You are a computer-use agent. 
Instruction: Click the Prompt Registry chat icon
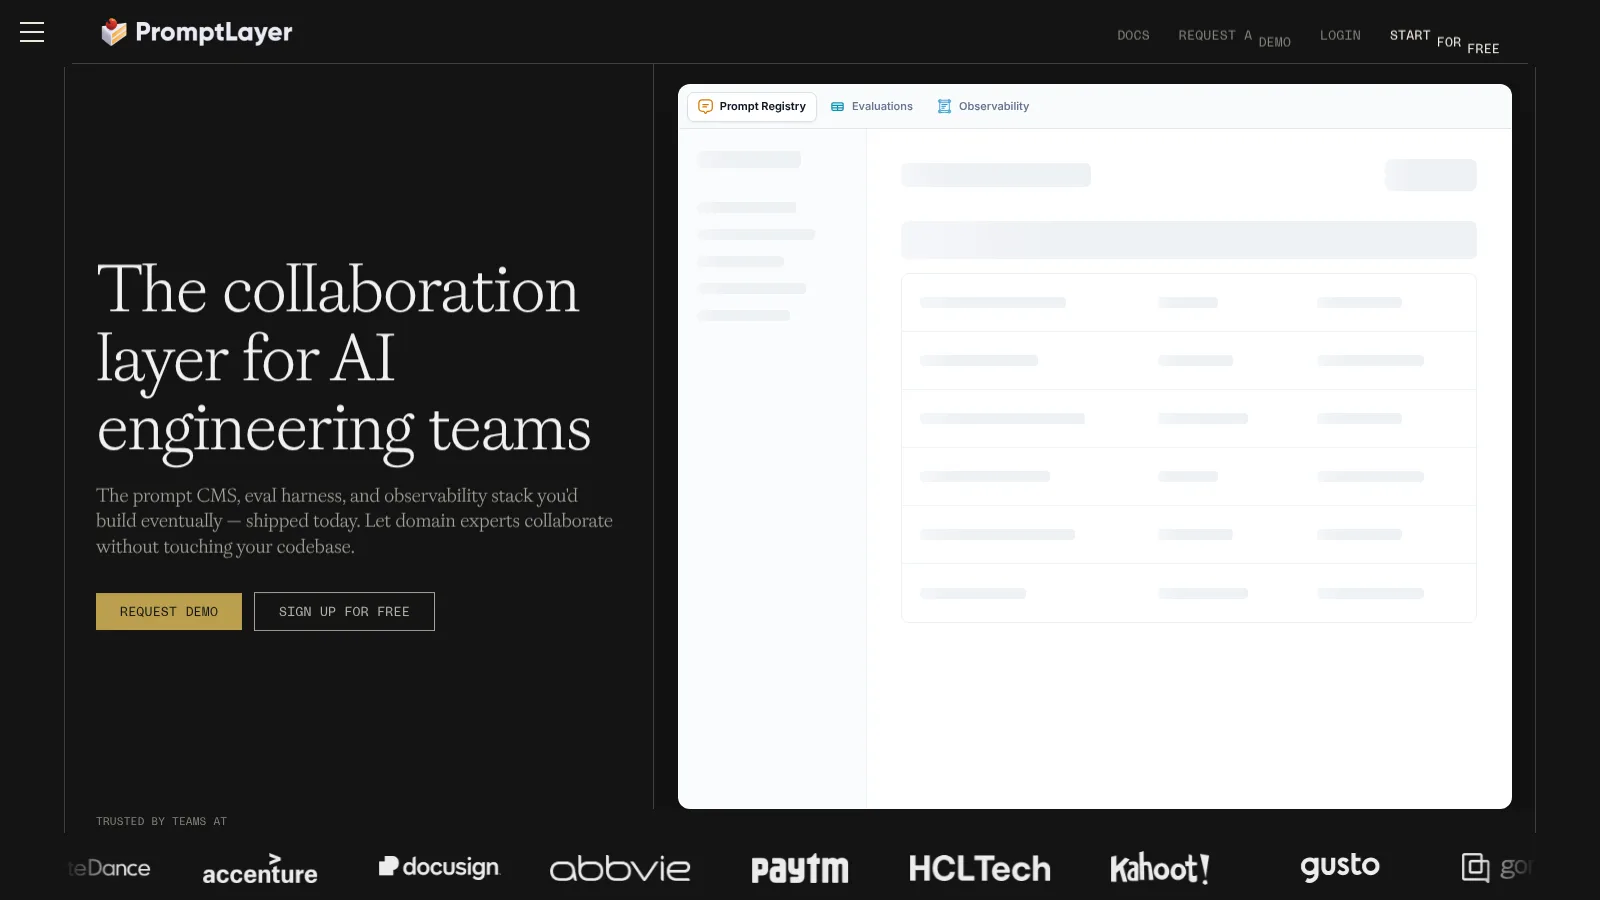(x=705, y=106)
